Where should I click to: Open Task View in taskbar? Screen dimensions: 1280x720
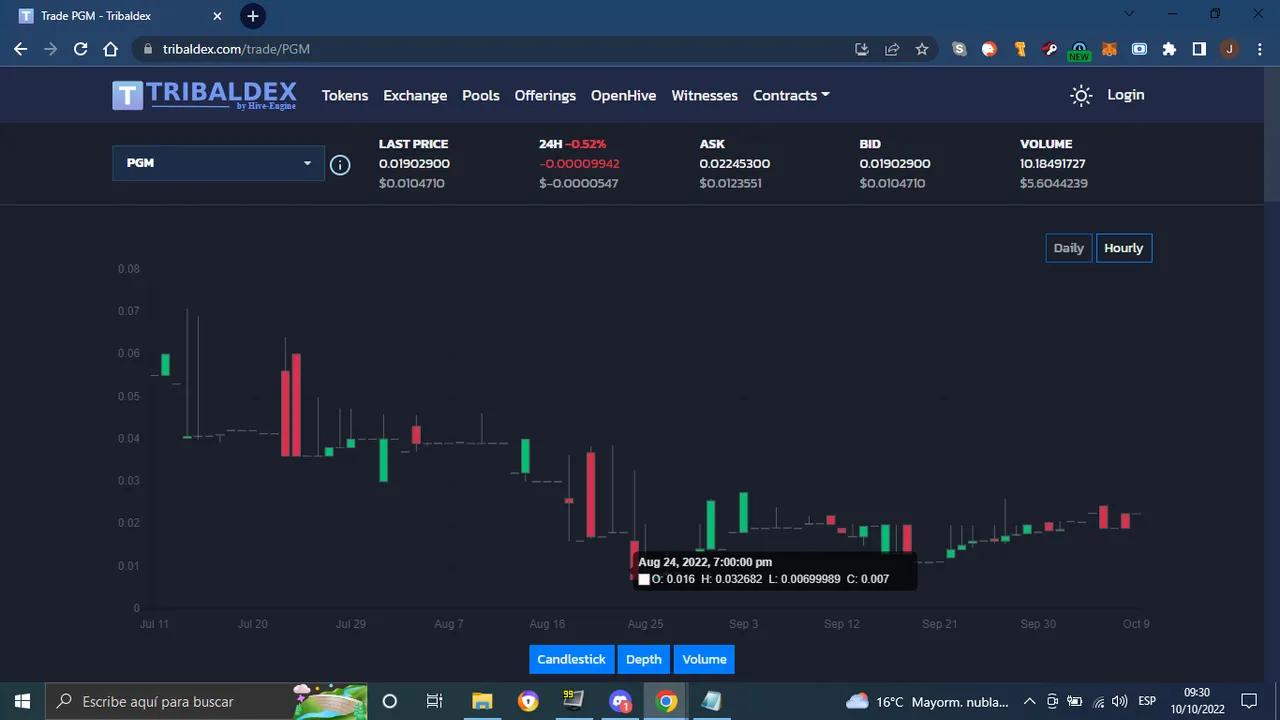pos(434,701)
